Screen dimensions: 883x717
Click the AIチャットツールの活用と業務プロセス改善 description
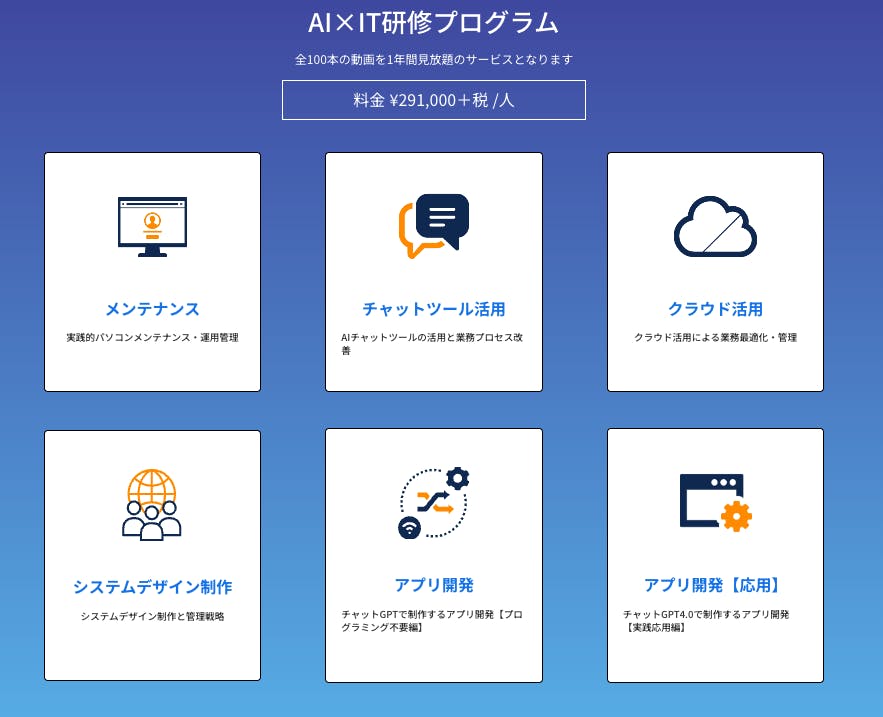pyautogui.click(x=432, y=344)
